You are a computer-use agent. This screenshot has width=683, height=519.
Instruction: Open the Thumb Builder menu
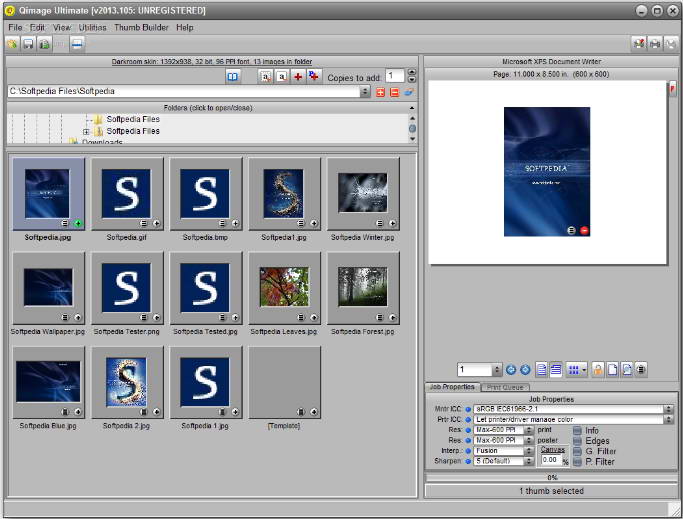[141, 27]
